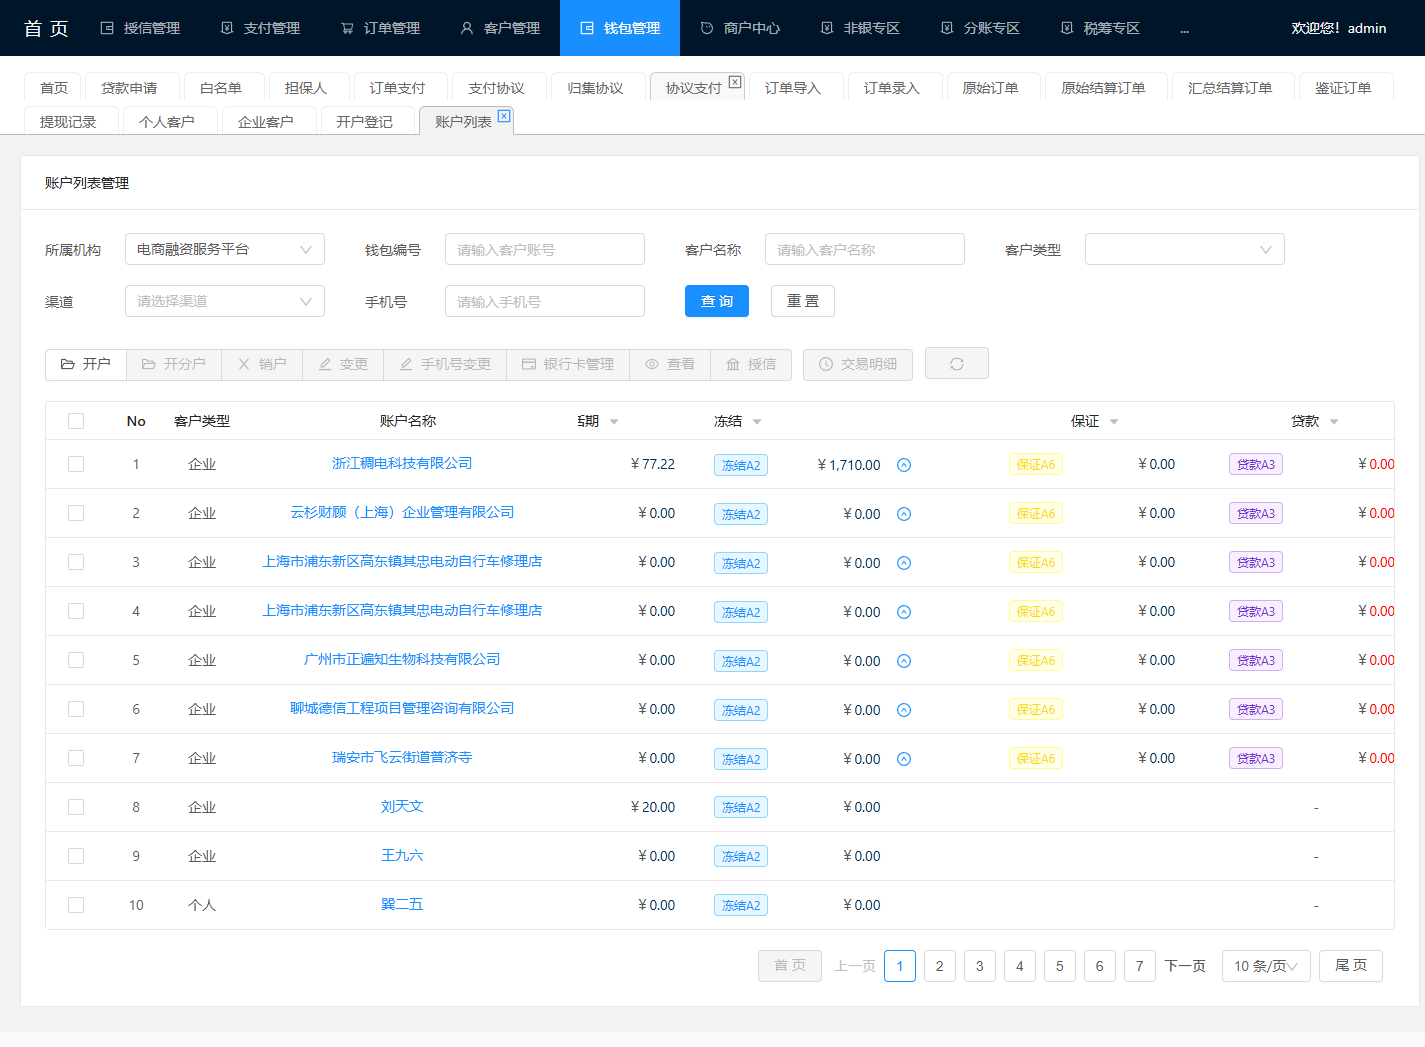Open the 10 条/页 page size dropdown
Viewport: 1425px width, 1047px height.
click(1266, 966)
